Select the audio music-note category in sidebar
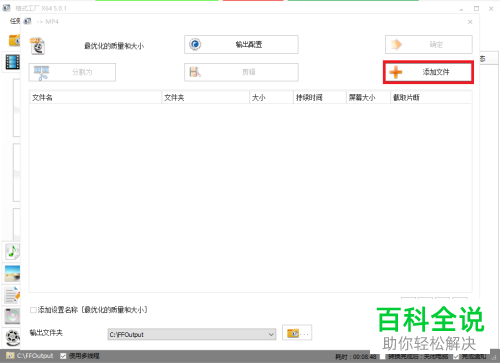The height and width of the screenshot is (364, 500). pyautogui.click(x=12, y=251)
